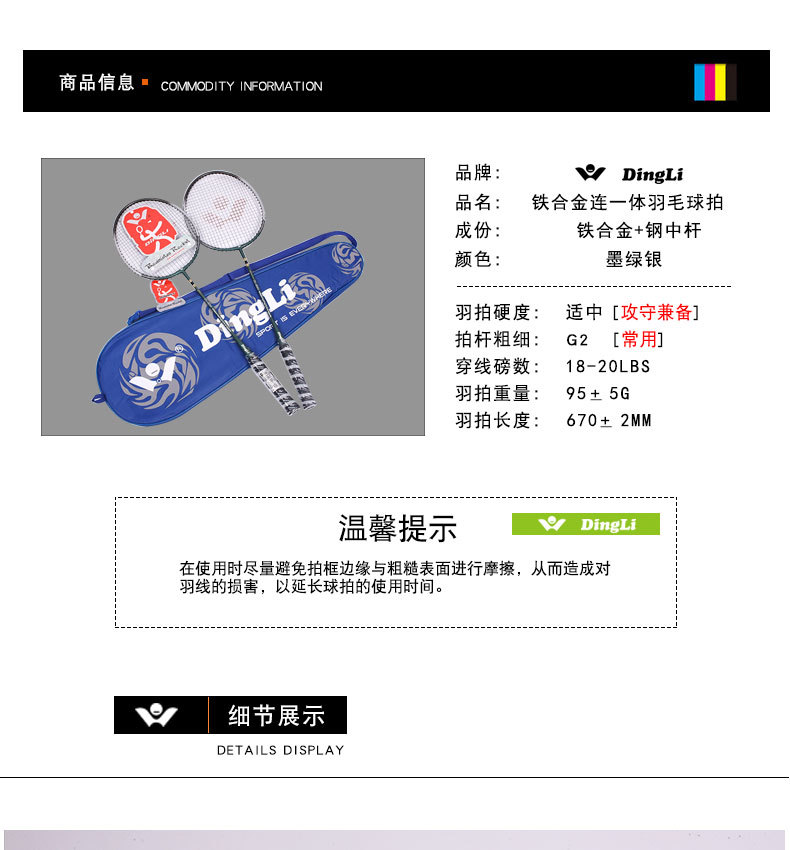This screenshot has height=850, width=790.
Task: Open the badminton racket product photo
Action: point(233,297)
